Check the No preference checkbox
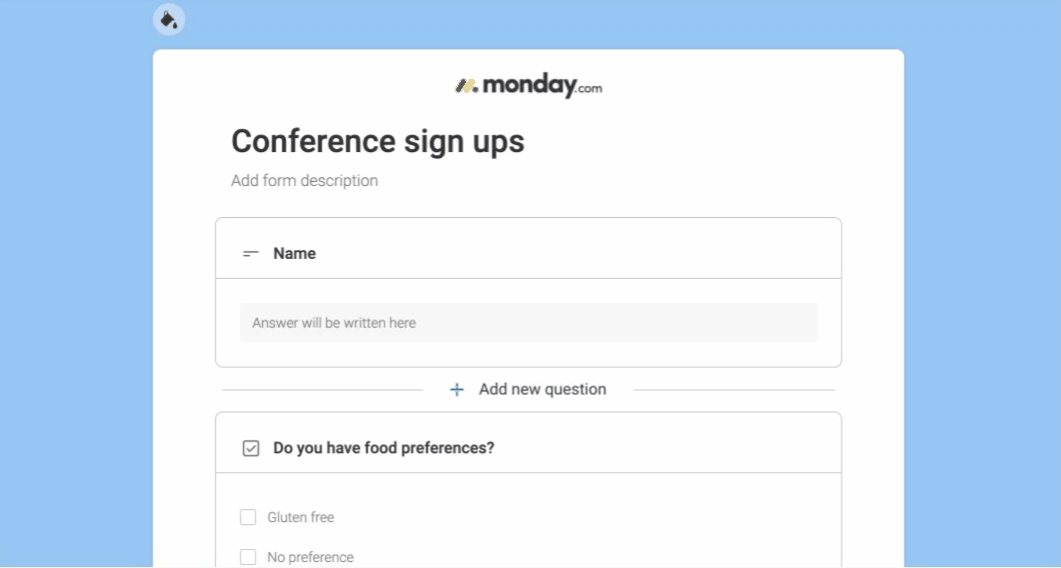This screenshot has width=1061, height=568. (248, 557)
